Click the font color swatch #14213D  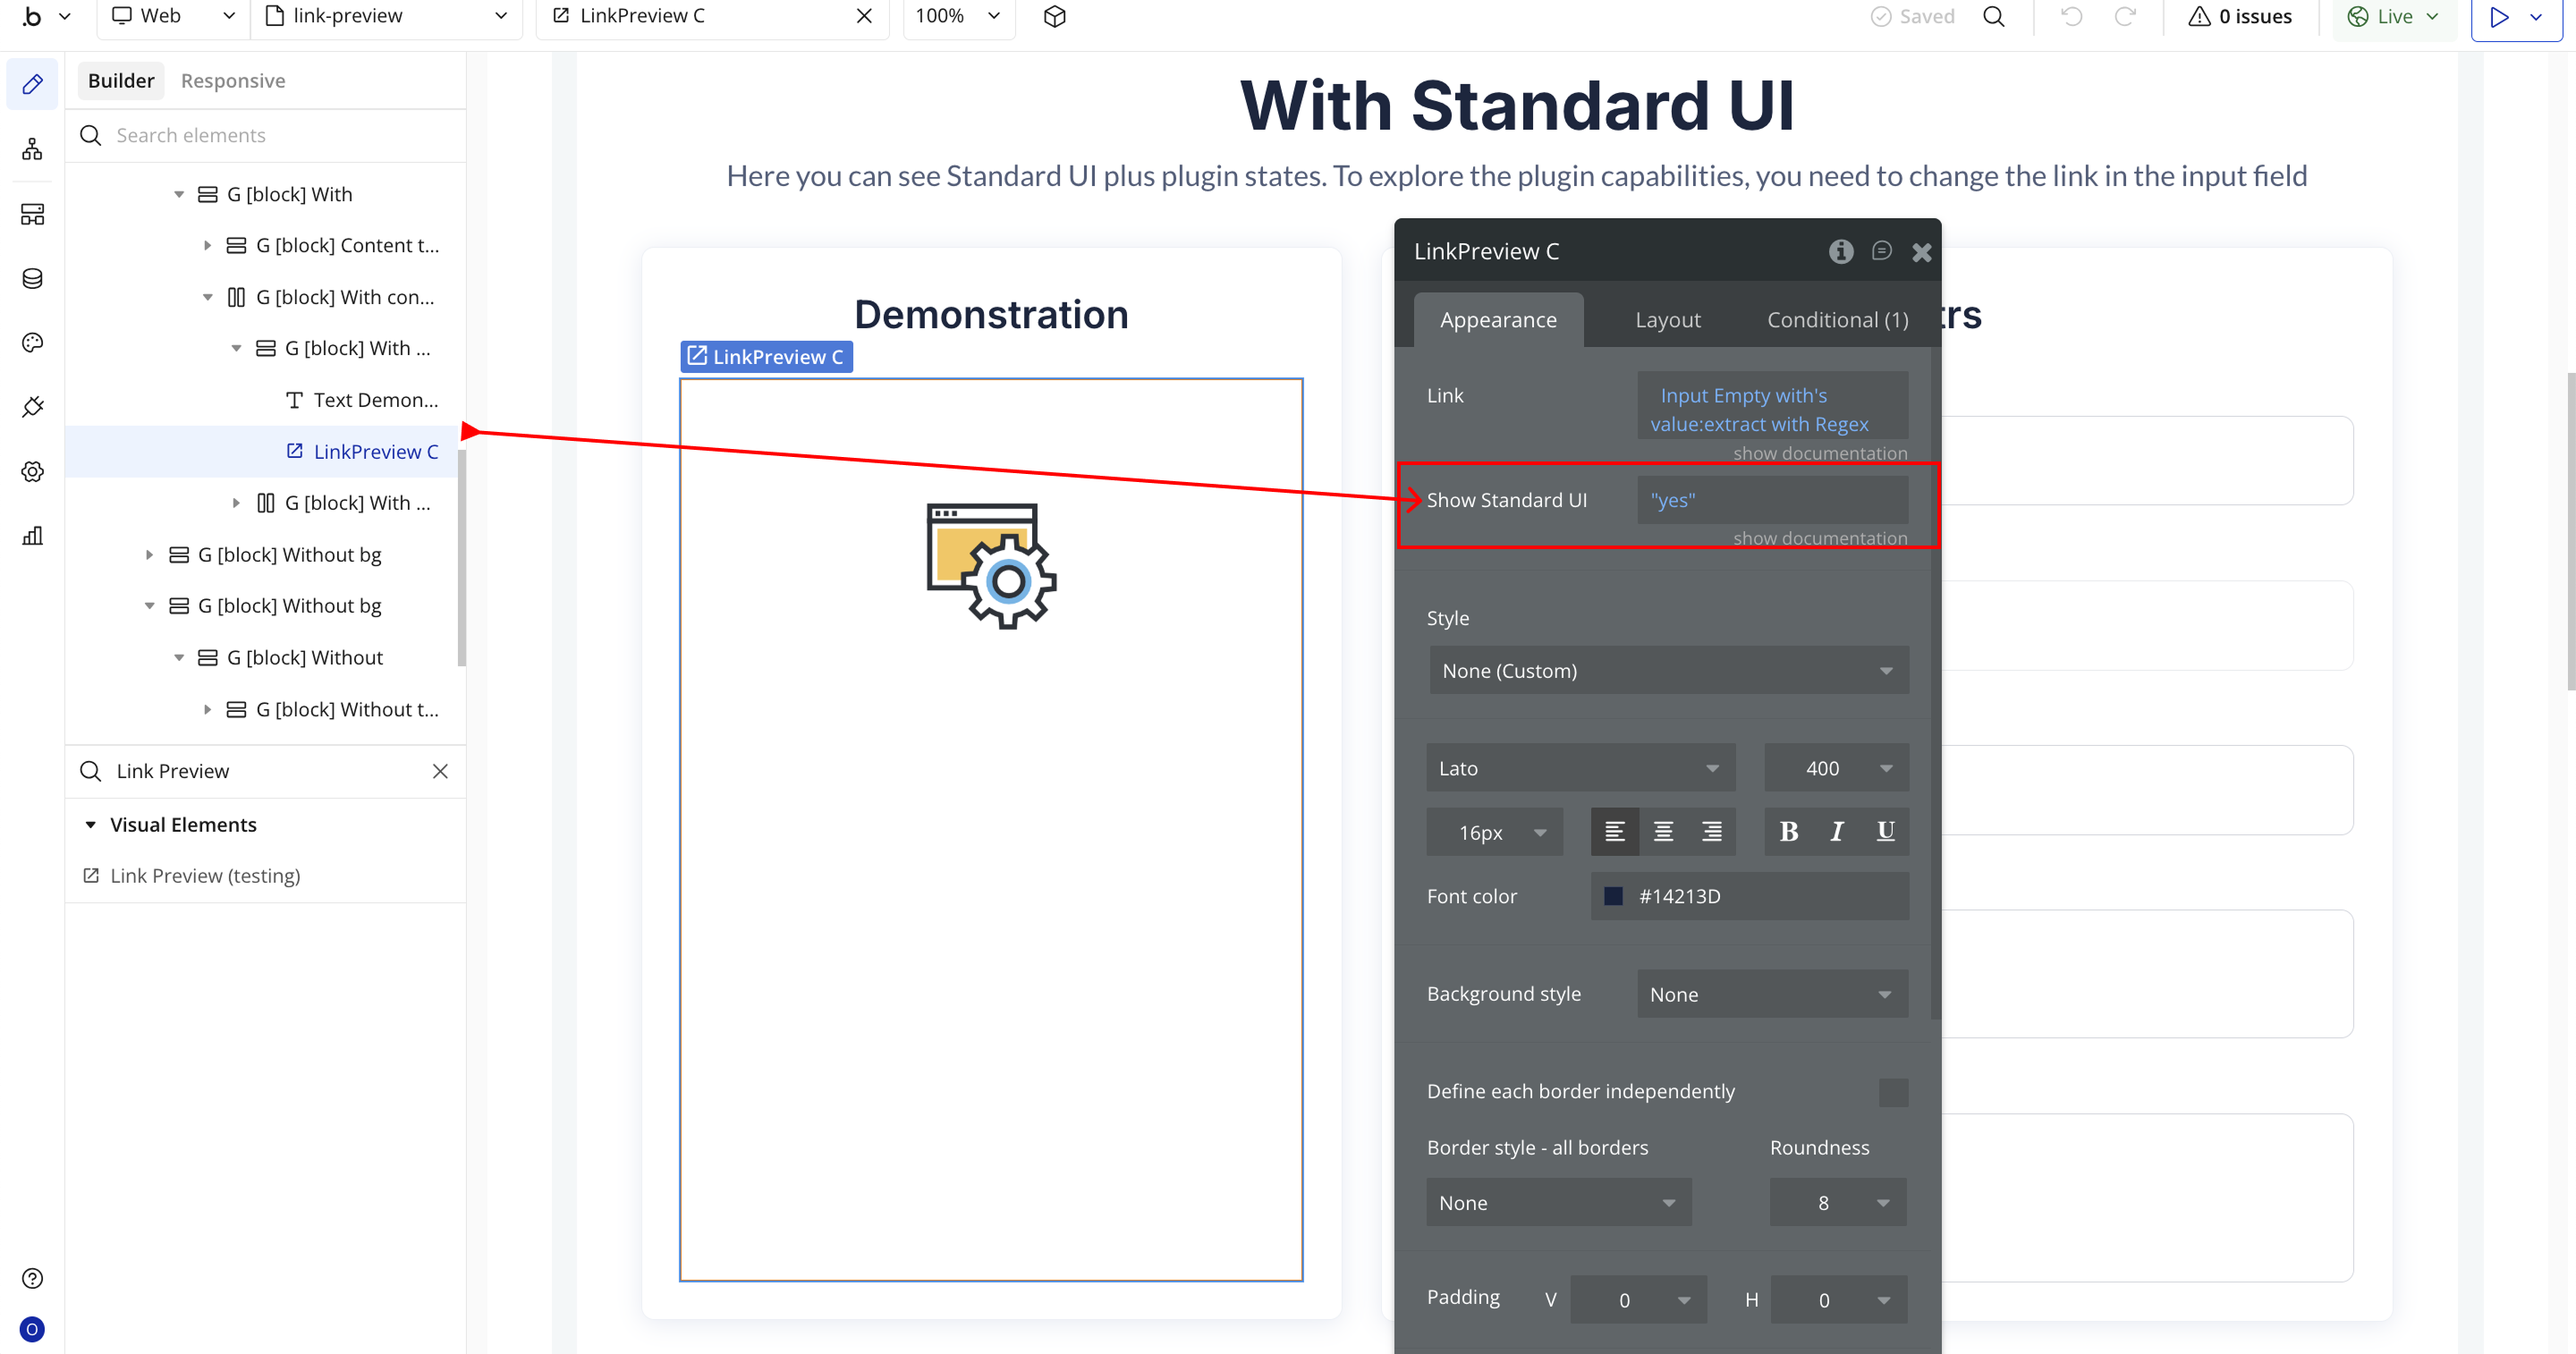click(1613, 896)
